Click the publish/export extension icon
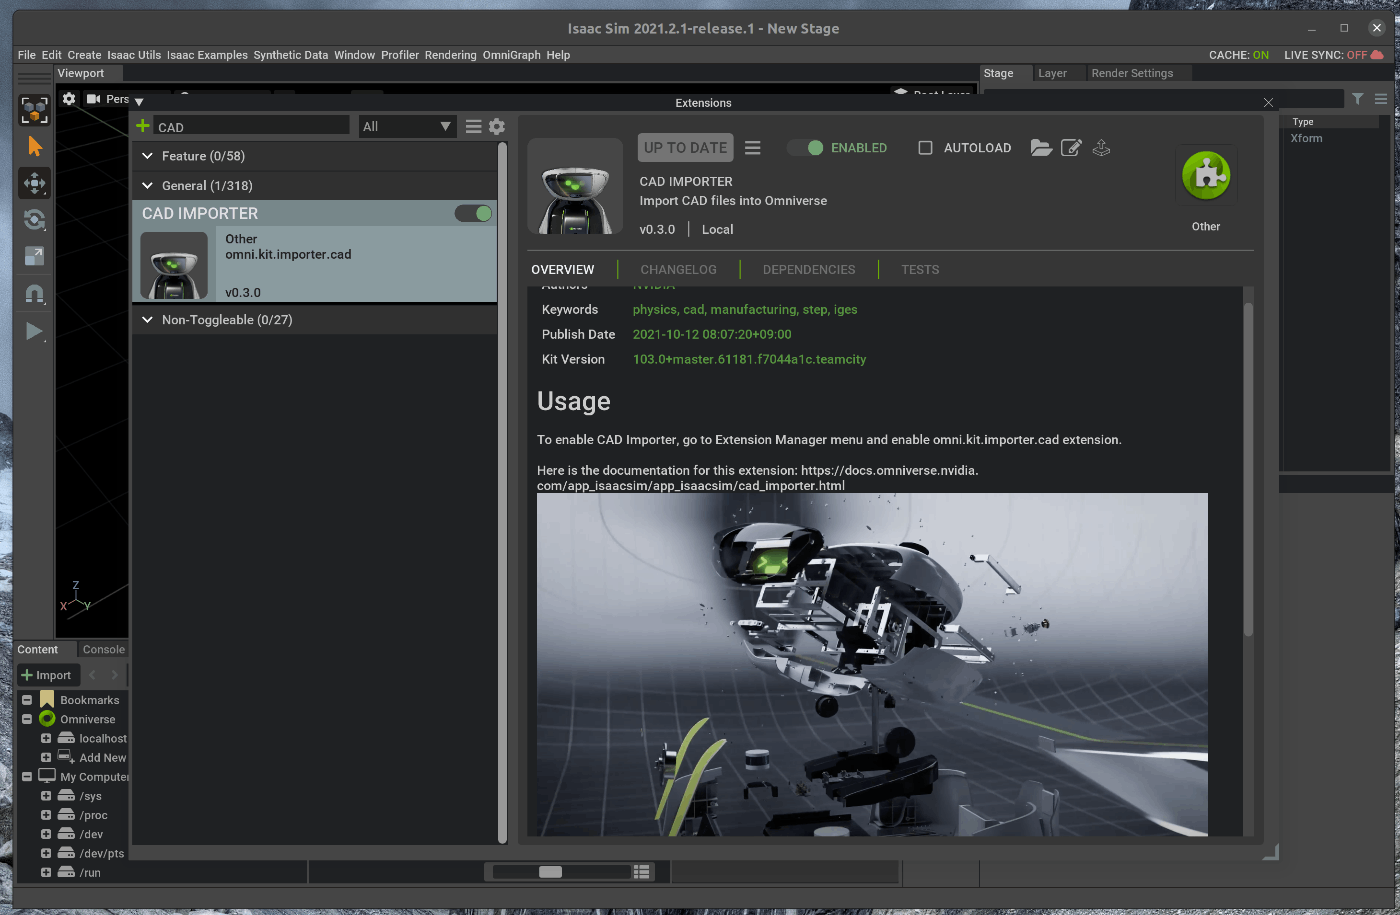The width and height of the screenshot is (1400, 915). 1101,148
